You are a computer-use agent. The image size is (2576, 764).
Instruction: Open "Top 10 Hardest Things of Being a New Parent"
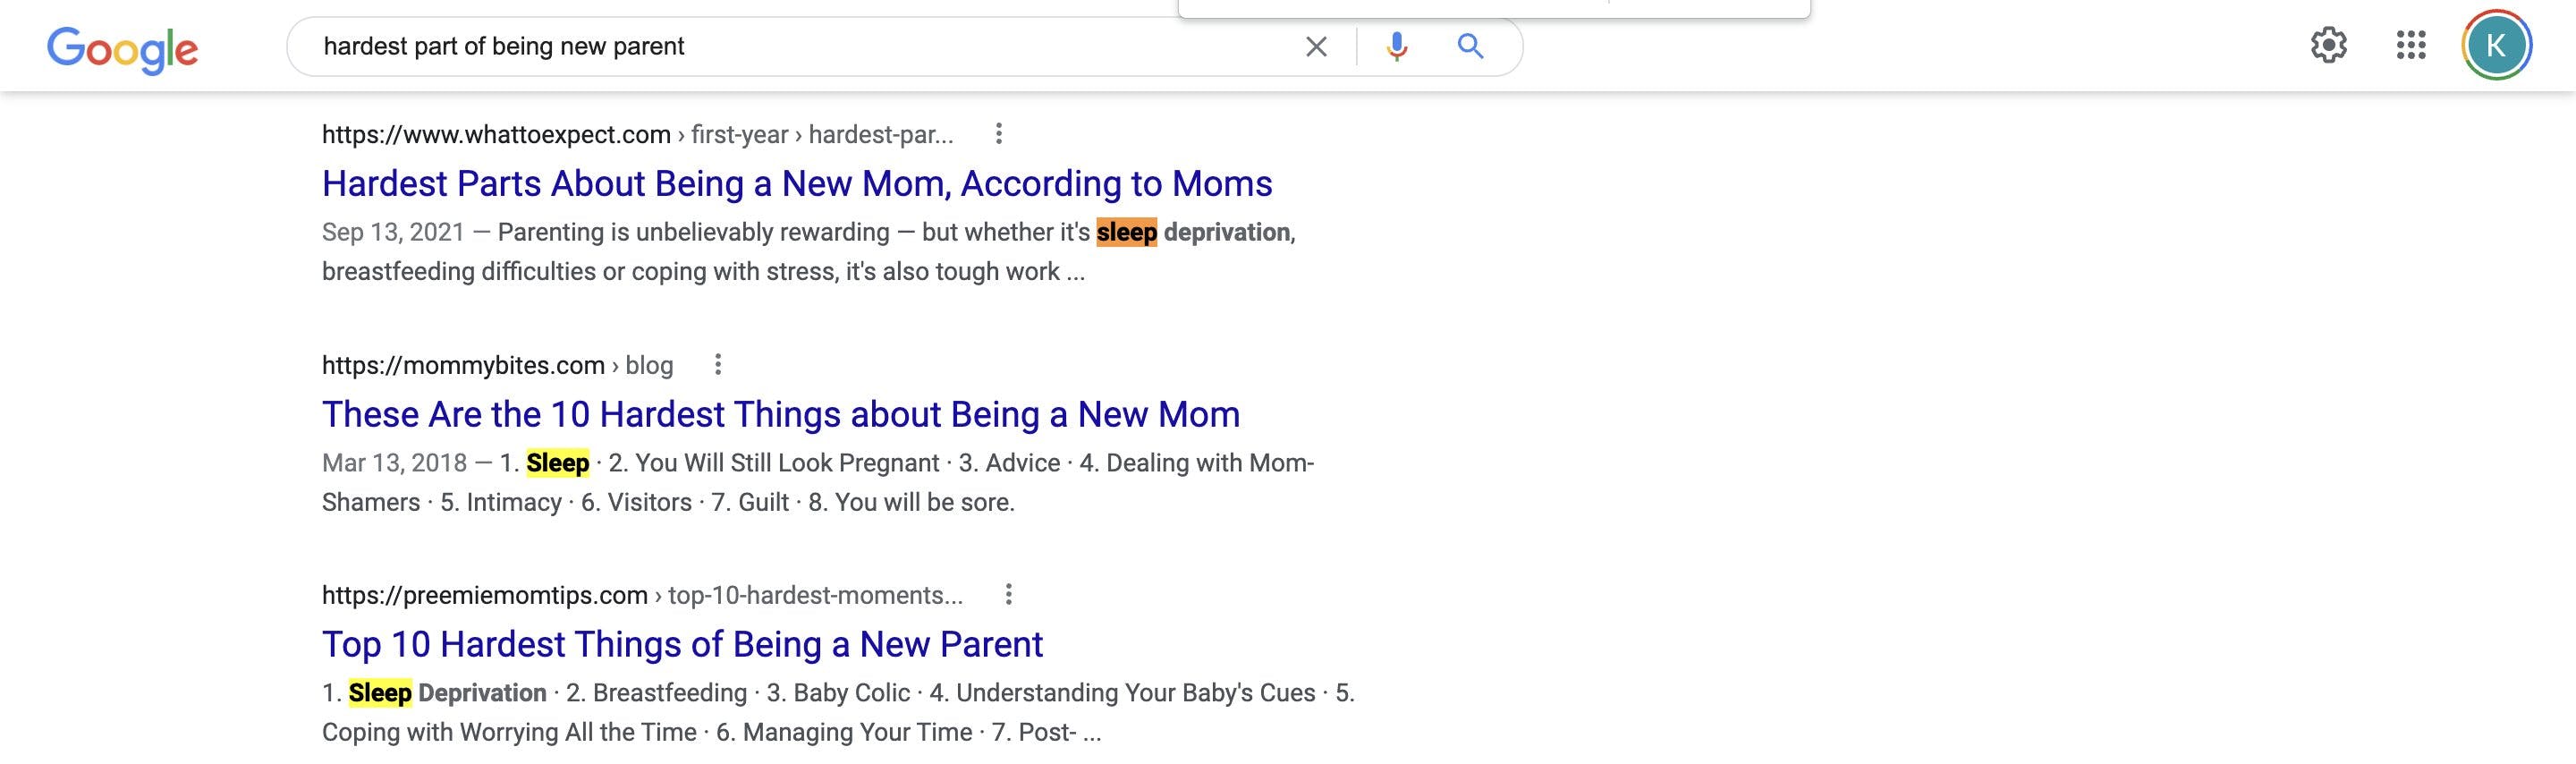[x=682, y=645]
